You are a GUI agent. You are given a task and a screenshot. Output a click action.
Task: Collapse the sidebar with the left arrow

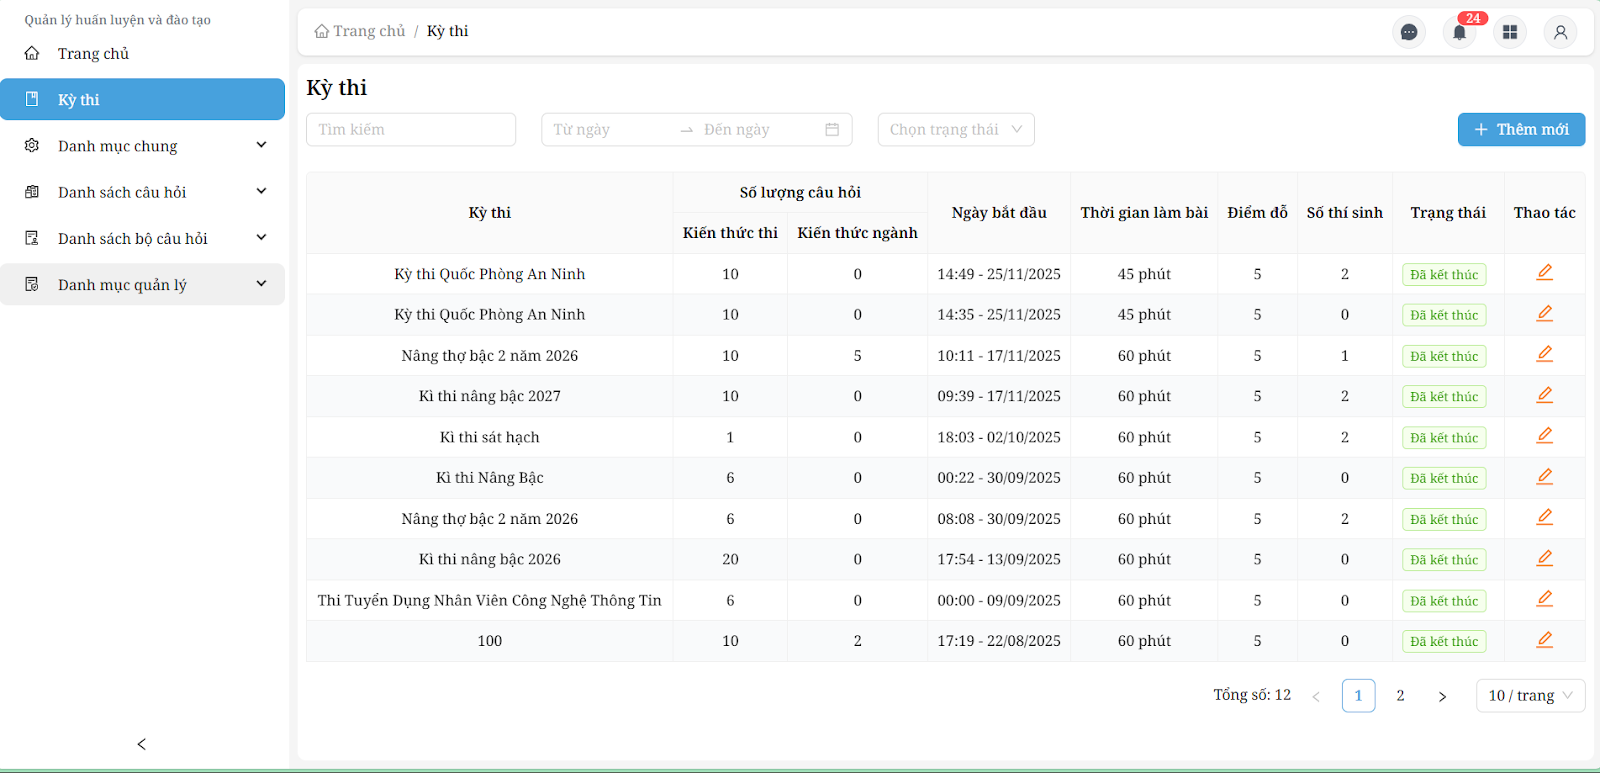coord(142,744)
